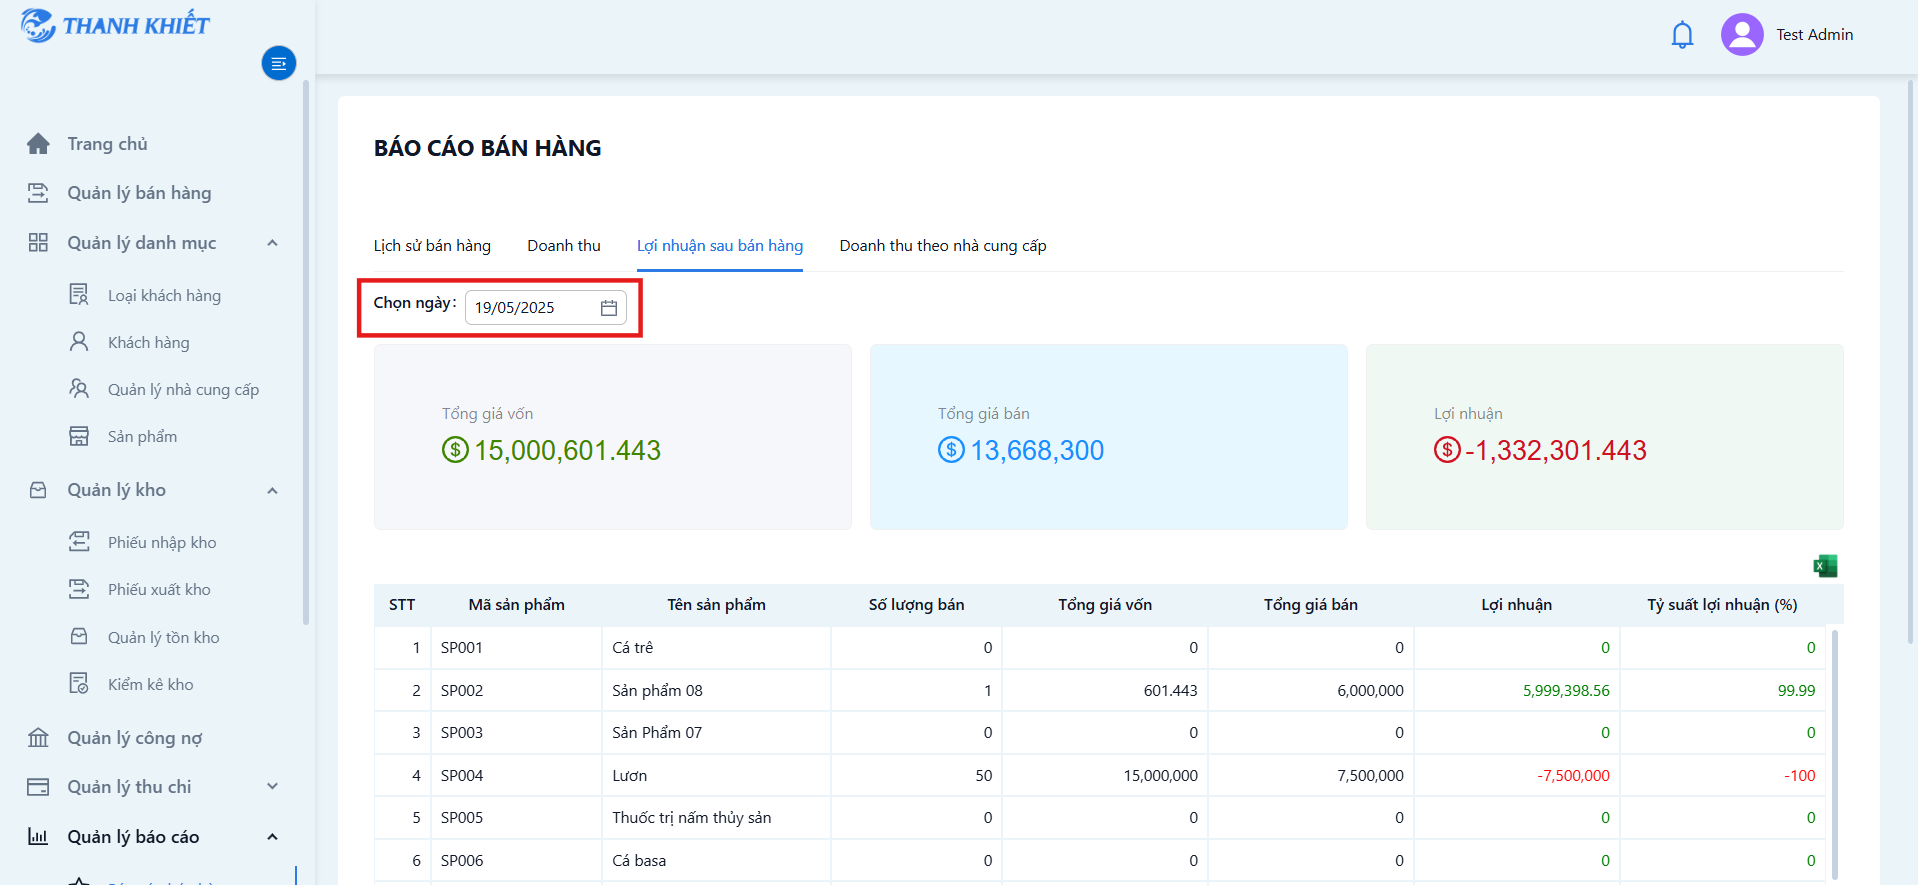The width and height of the screenshot is (1918, 885).
Task: Open Quản lý bán hàng menu
Action: pyautogui.click(x=139, y=193)
